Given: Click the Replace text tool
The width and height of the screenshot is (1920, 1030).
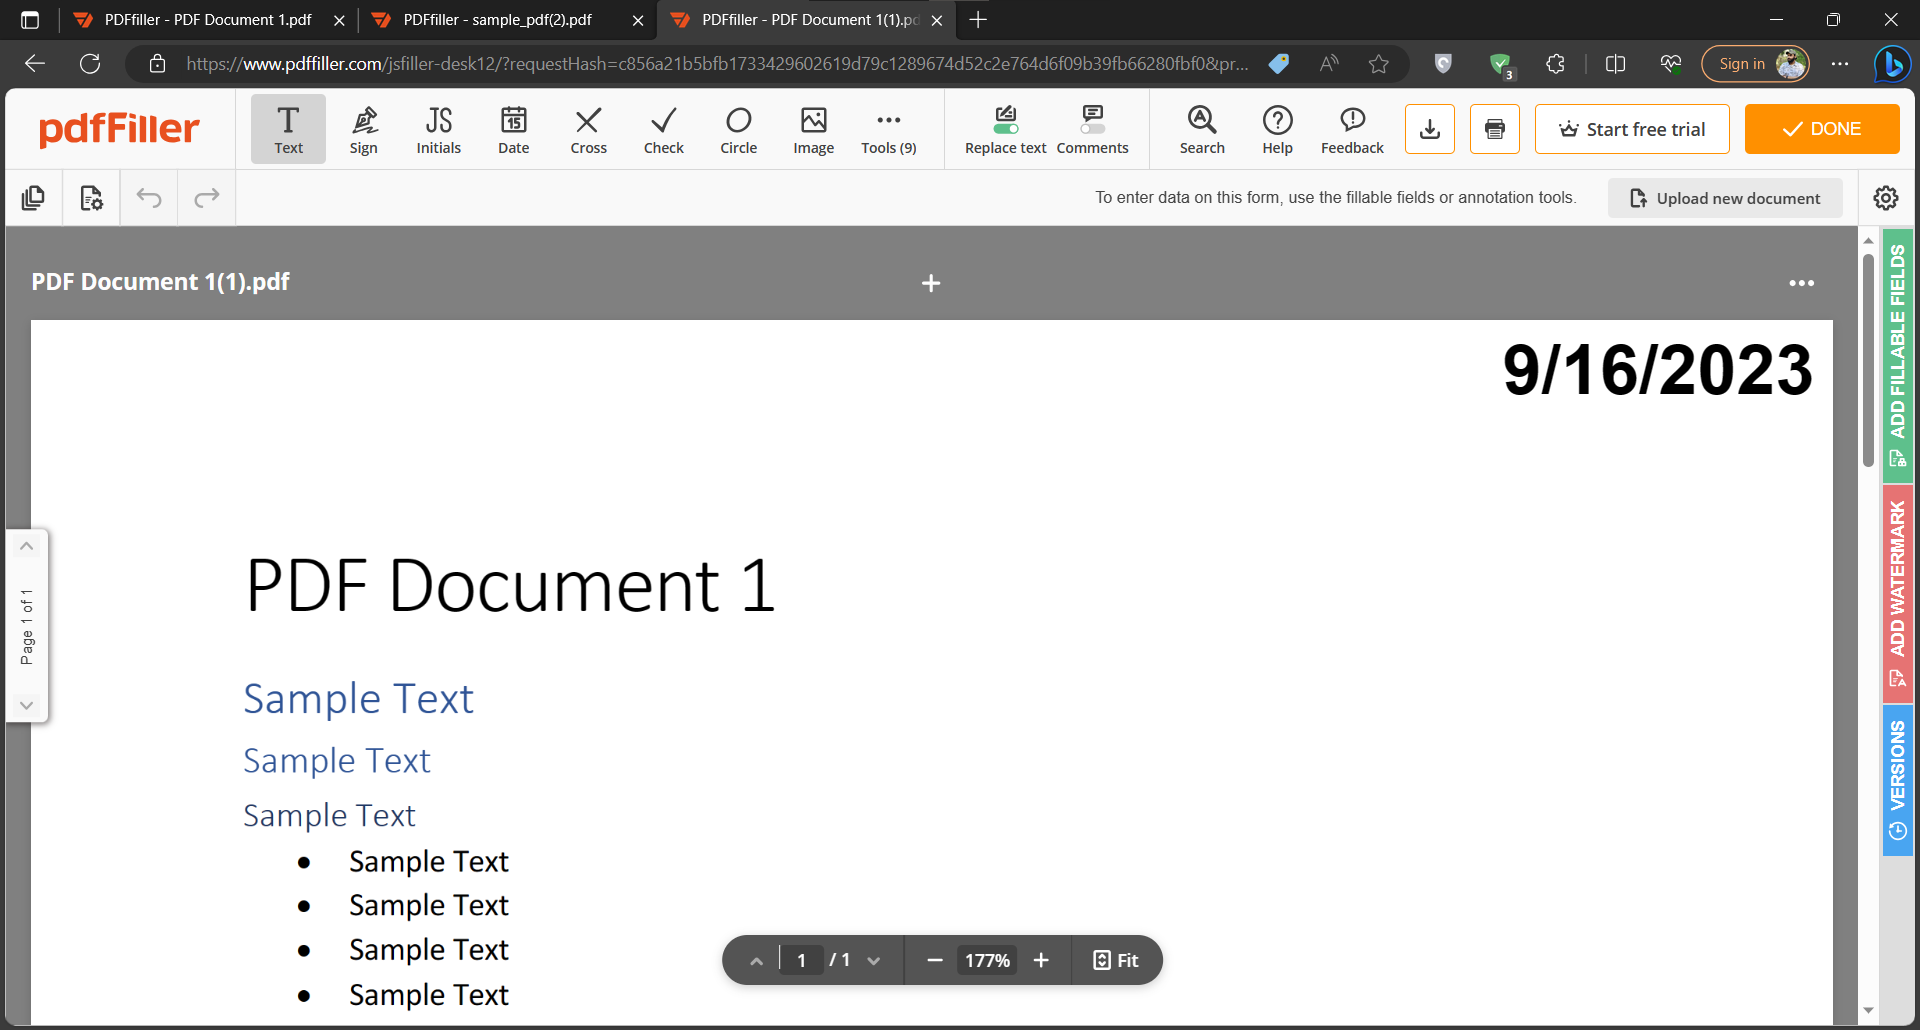Looking at the screenshot, I should click(x=1004, y=128).
